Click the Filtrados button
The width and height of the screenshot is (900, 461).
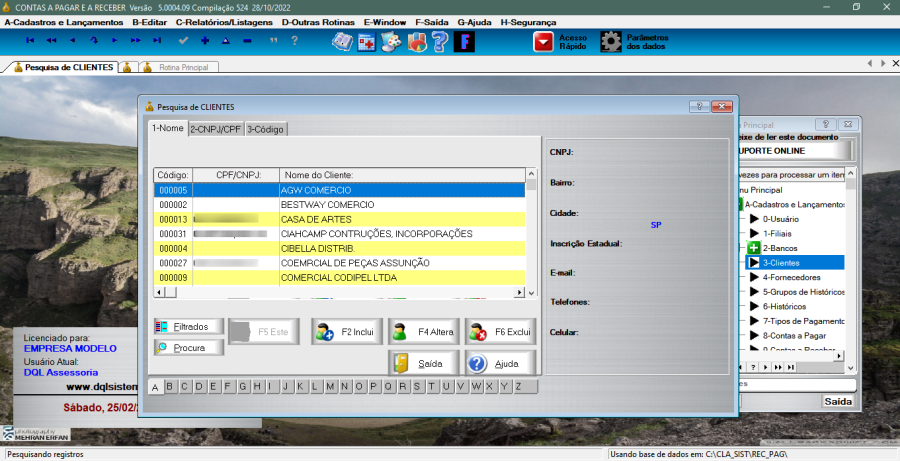(x=189, y=327)
